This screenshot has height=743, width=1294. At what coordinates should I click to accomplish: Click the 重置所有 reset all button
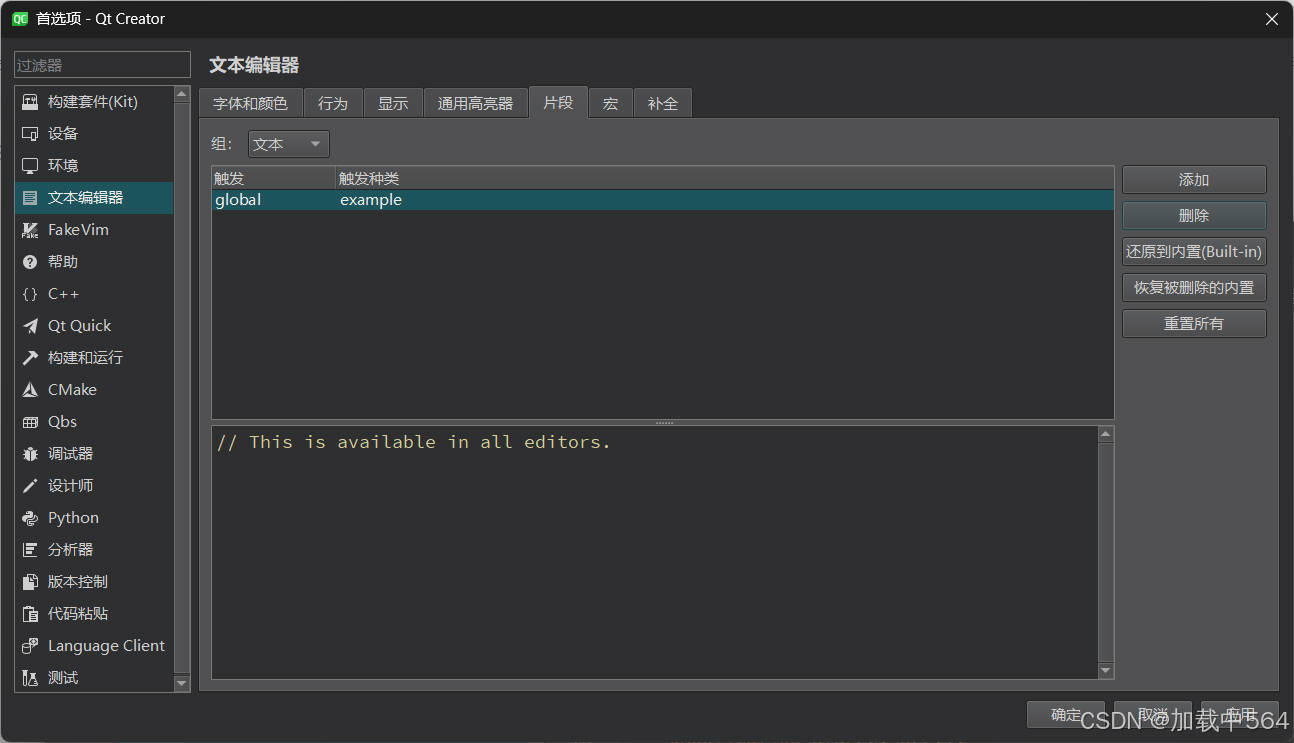[1194, 324]
